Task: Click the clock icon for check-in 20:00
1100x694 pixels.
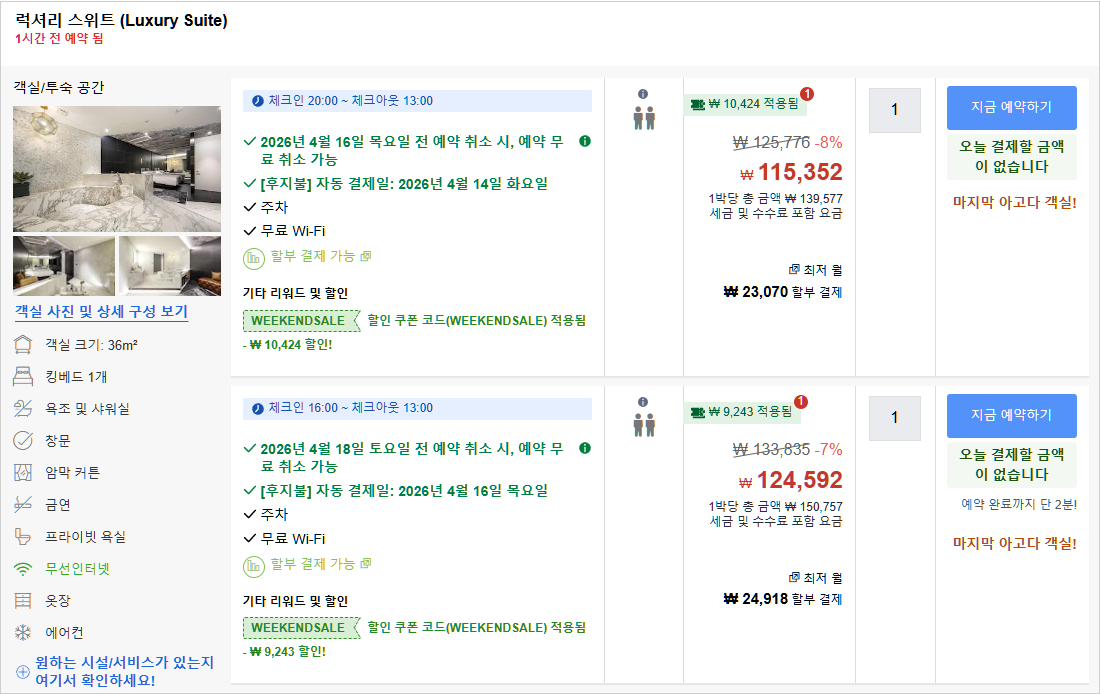Action: point(257,101)
